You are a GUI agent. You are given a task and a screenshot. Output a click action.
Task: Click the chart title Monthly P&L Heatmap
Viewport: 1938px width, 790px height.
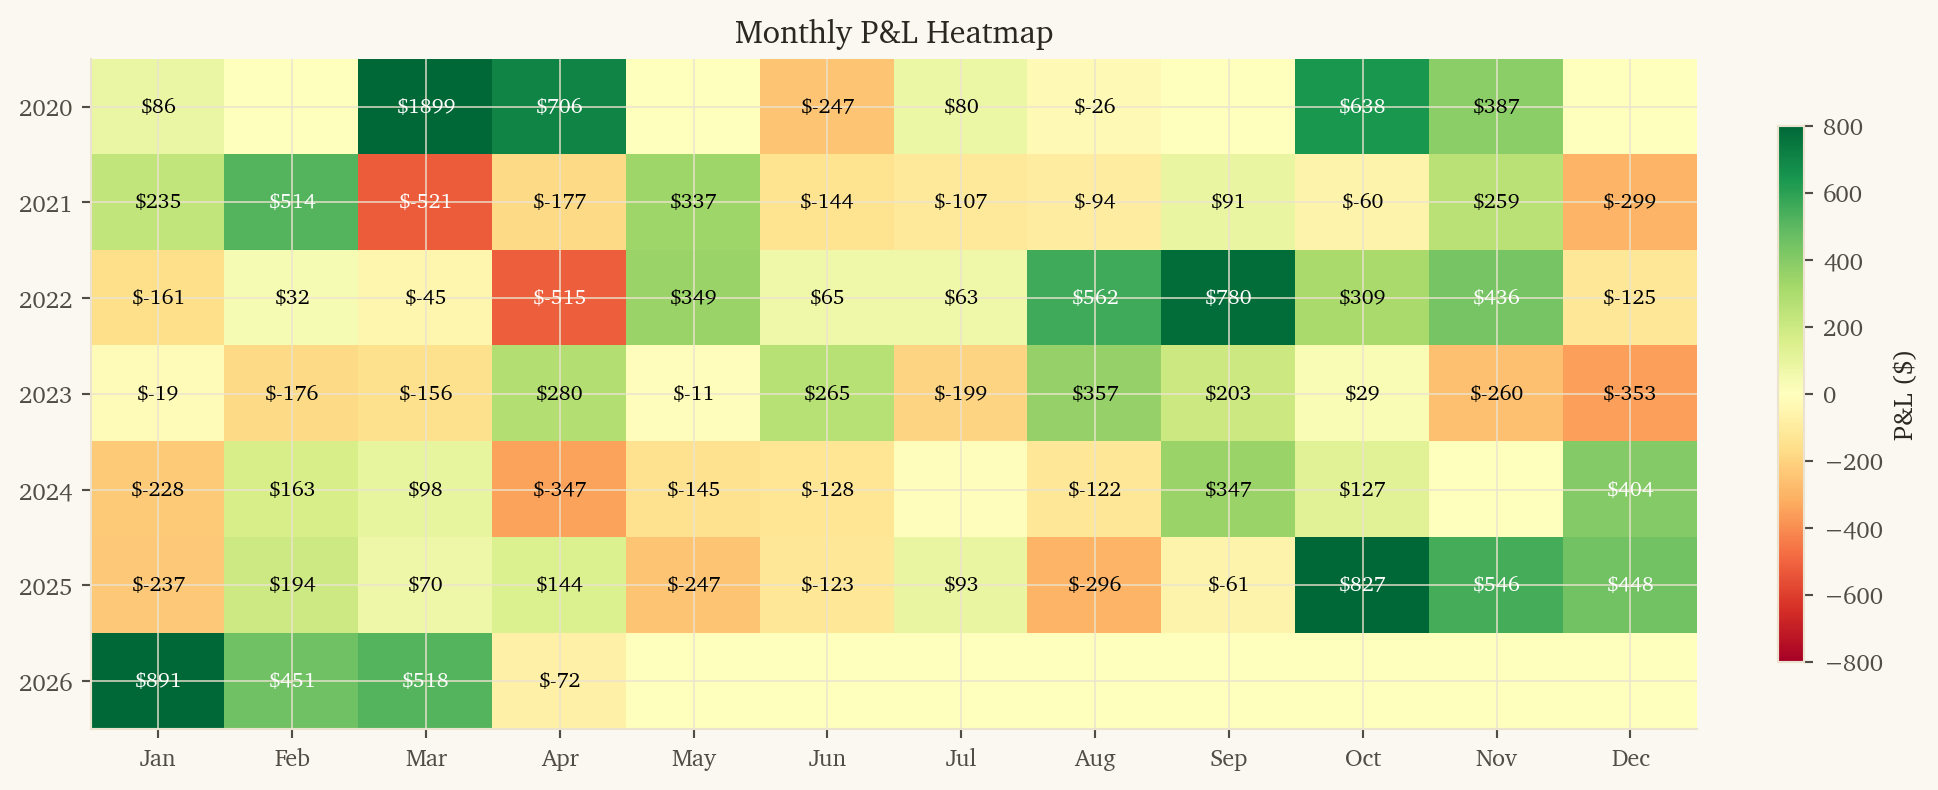tap(893, 33)
